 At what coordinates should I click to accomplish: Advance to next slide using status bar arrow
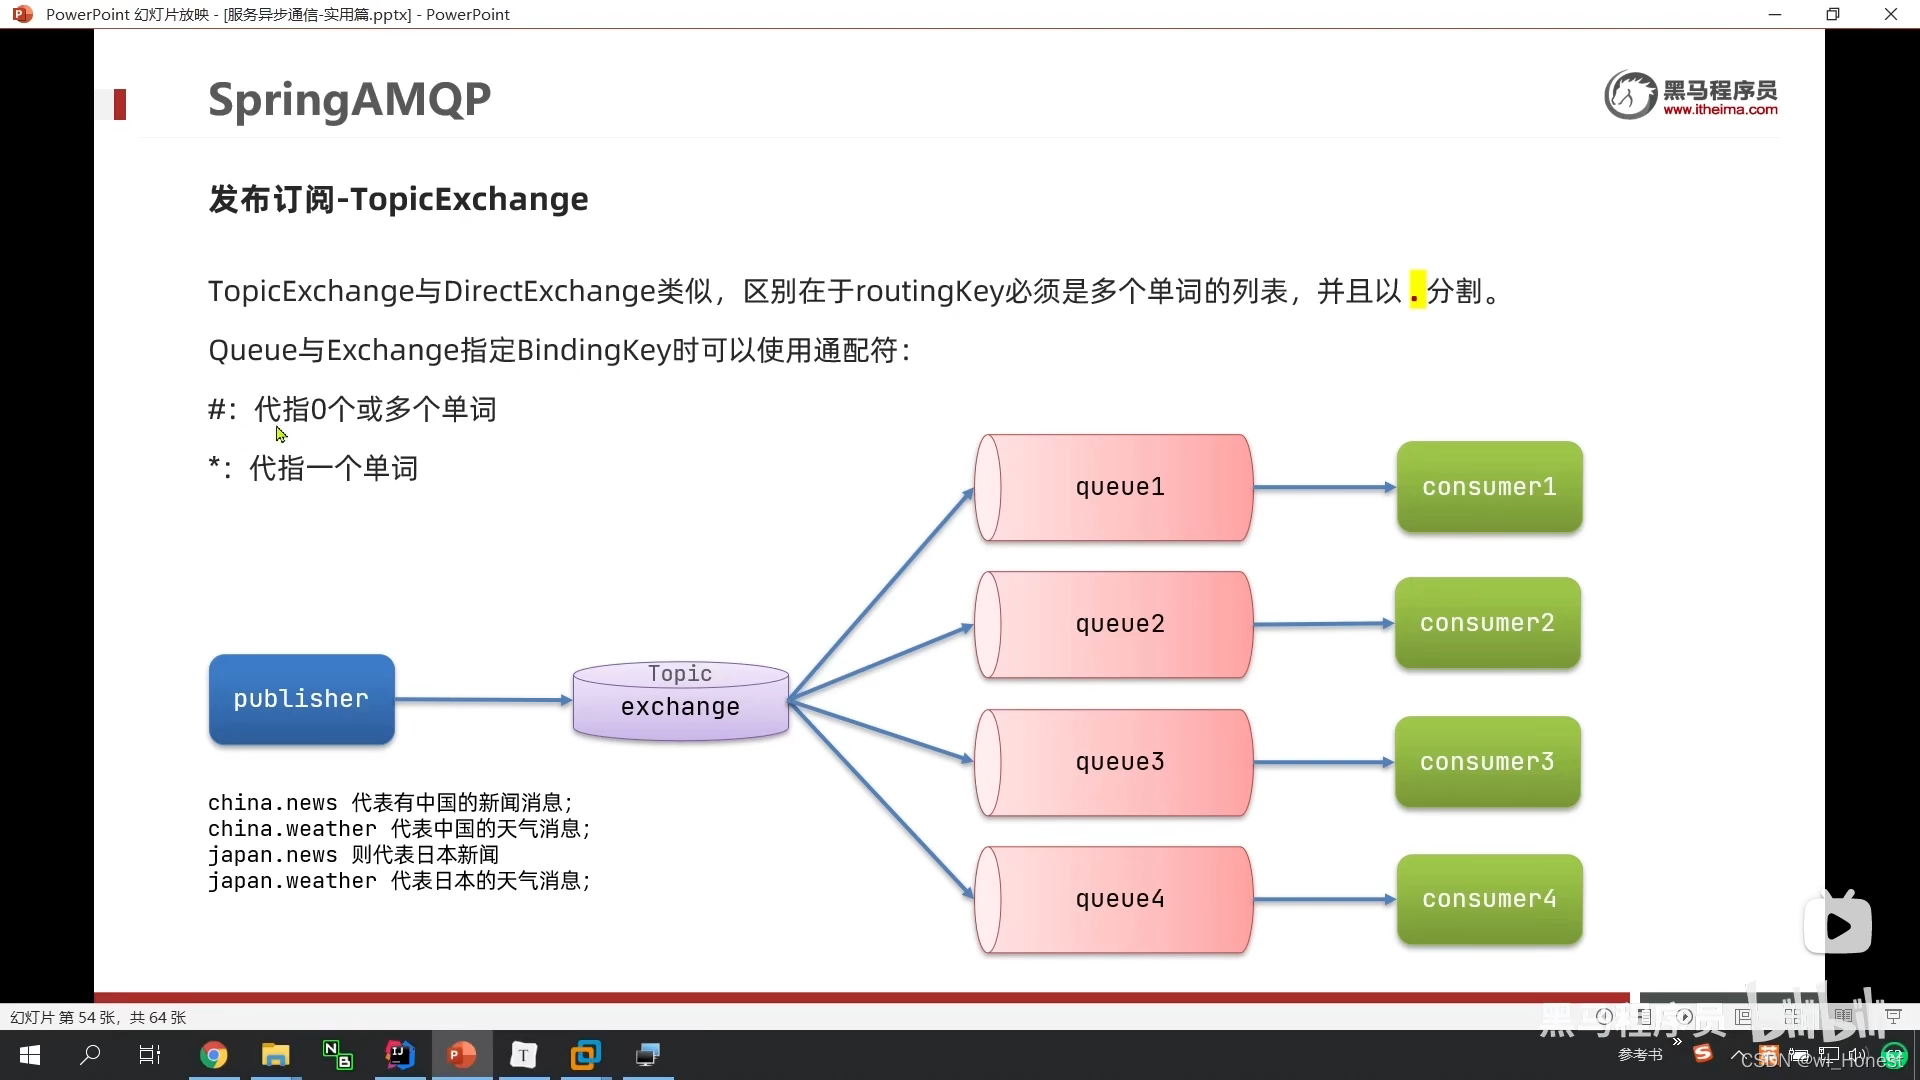pos(1686,1017)
